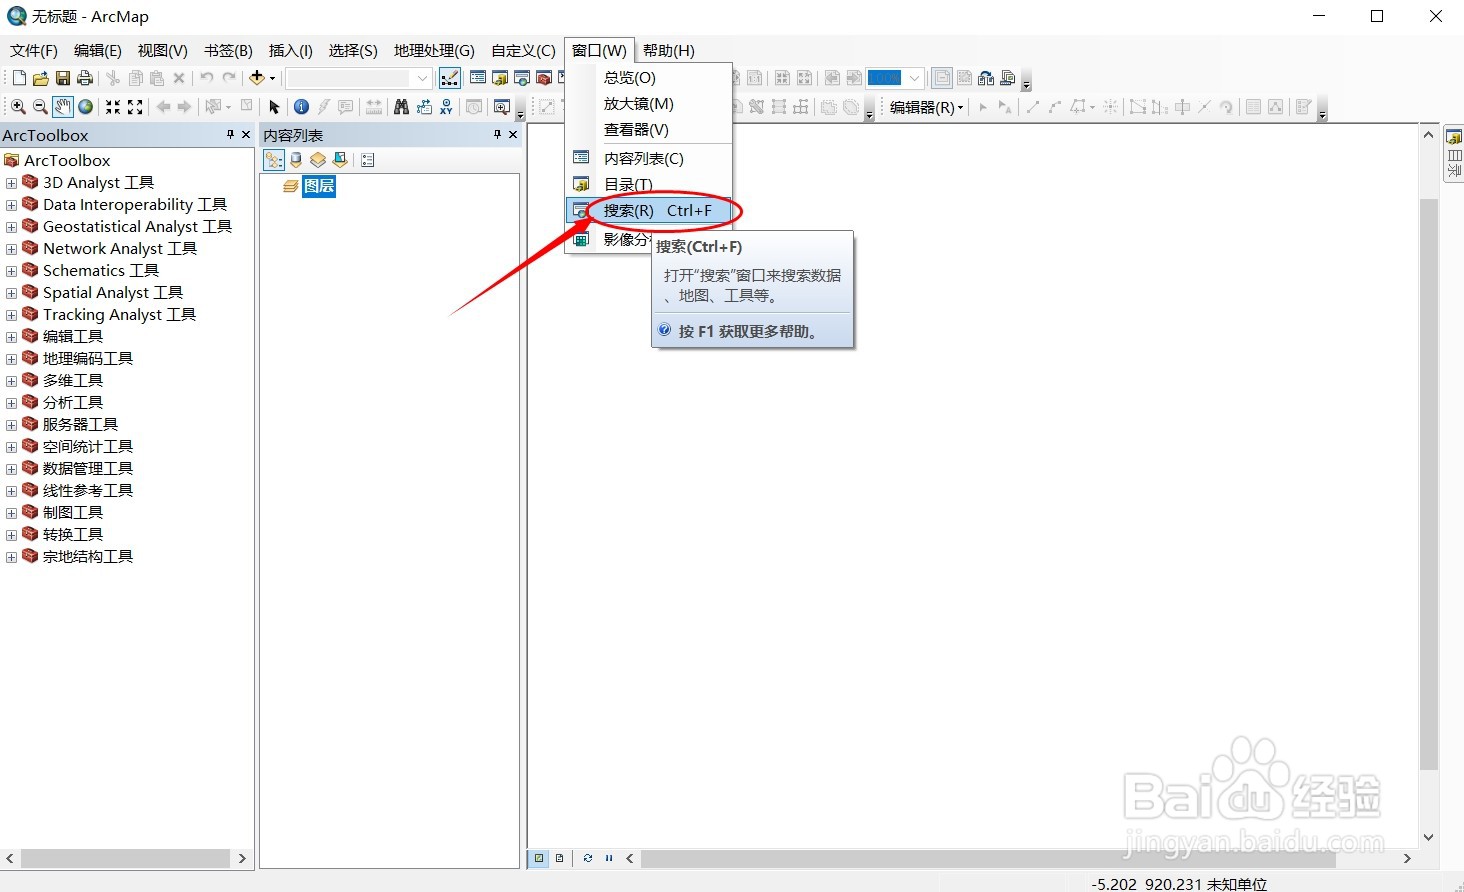Screen dimensions: 1464x892
Task: Open the layout zoom percentage dropdown
Action: pyautogui.click(x=914, y=78)
